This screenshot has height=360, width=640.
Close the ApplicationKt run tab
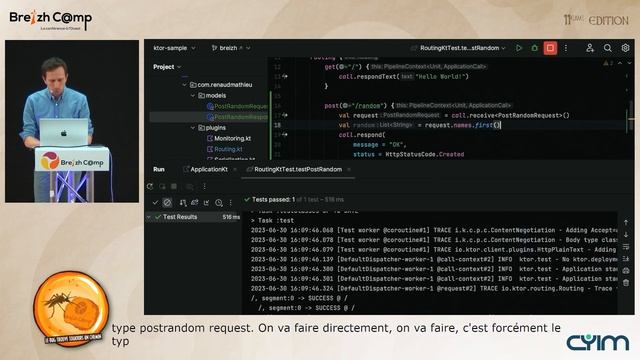pos(235,169)
